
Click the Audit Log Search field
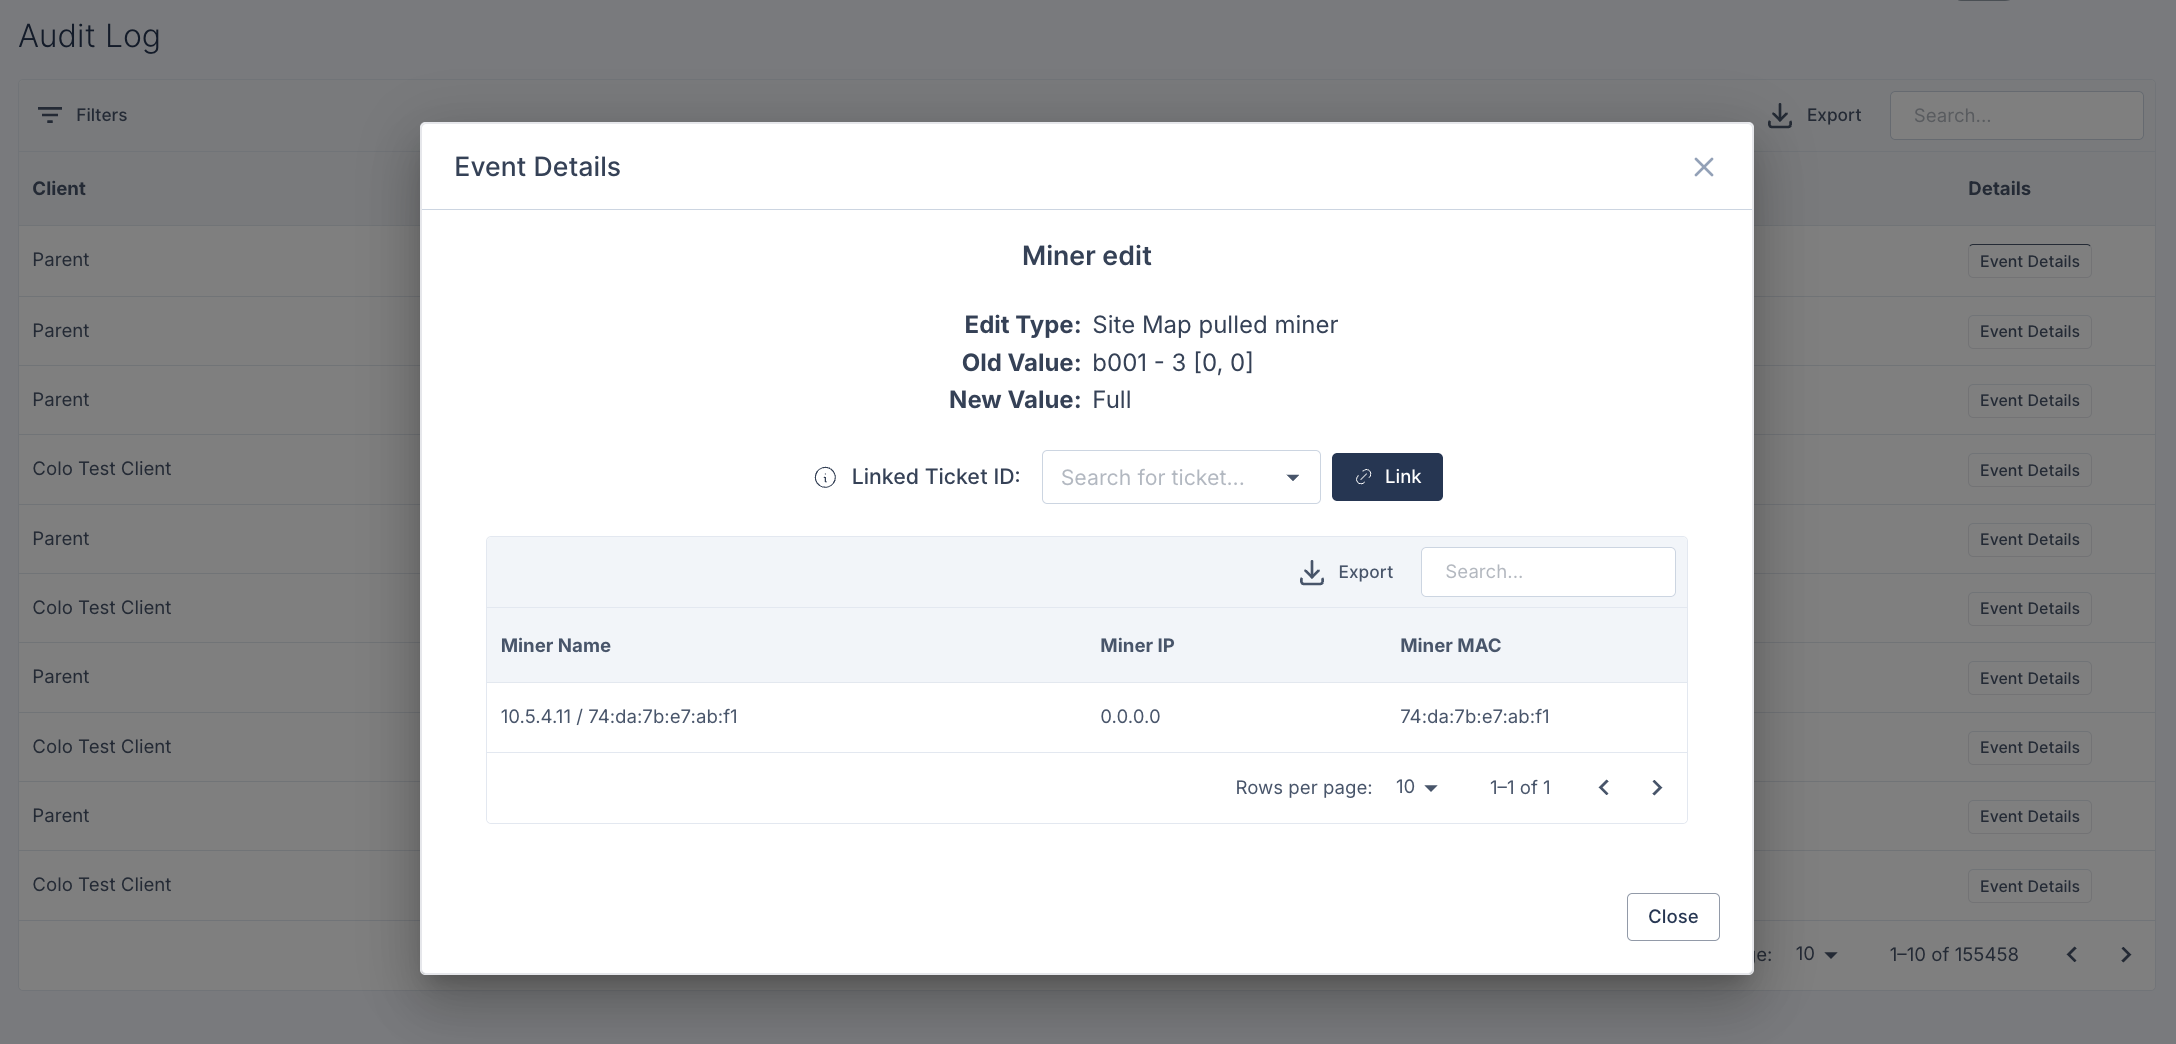click(x=2016, y=116)
